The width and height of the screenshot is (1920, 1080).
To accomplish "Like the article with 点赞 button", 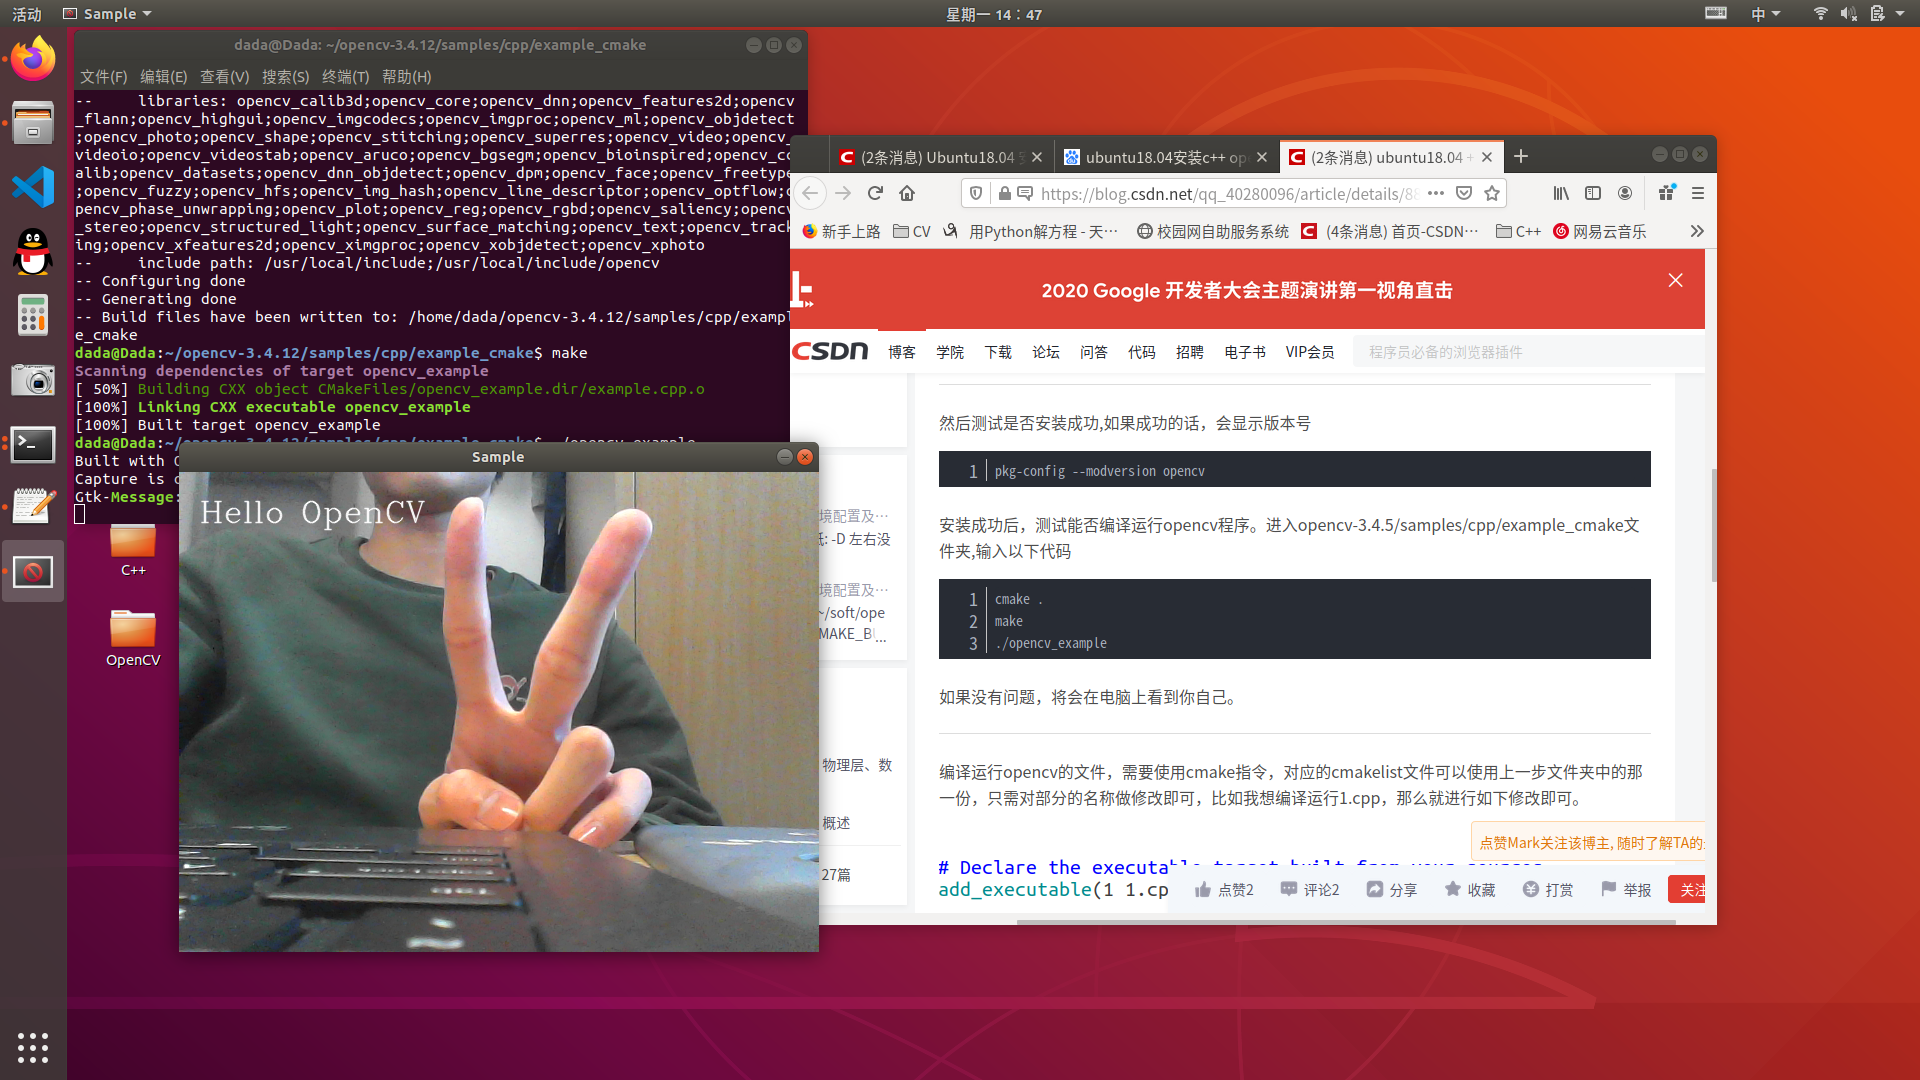I will click(x=1224, y=889).
